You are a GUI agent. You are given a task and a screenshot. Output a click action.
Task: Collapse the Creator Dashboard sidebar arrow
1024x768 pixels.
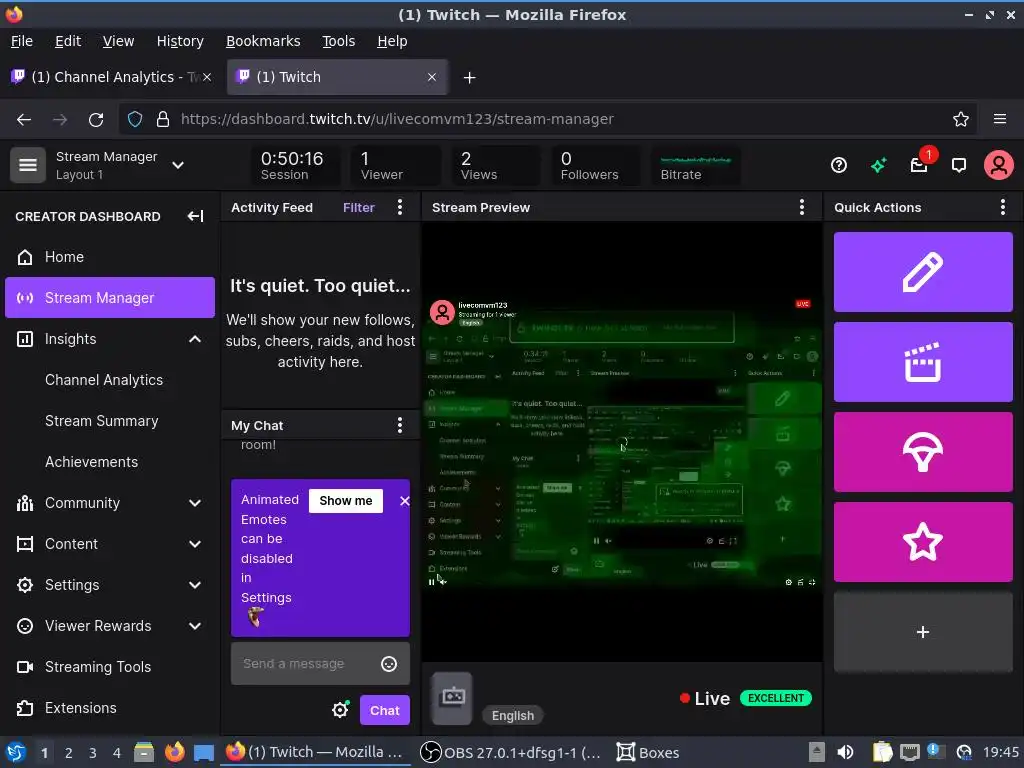(x=195, y=216)
